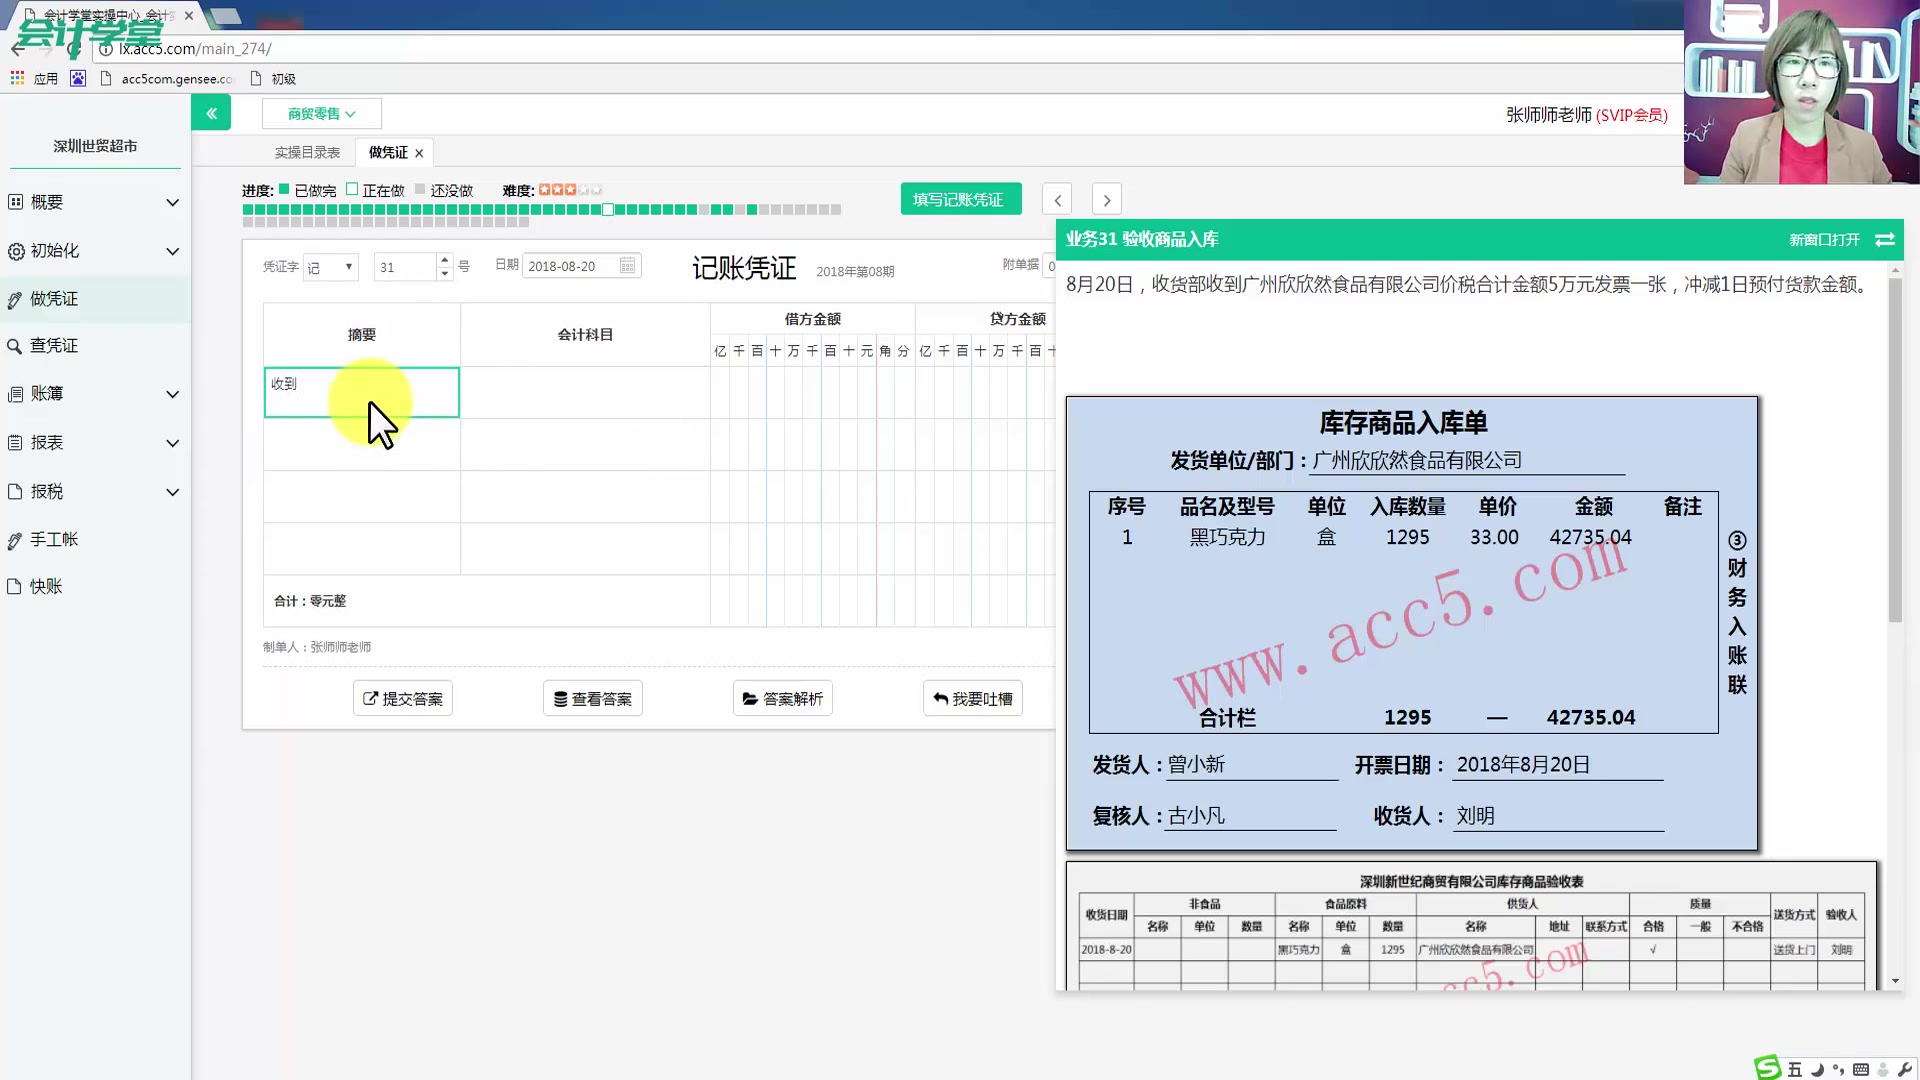The height and width of the screenshot is (1080, 1920).
Task: Open the 快账 document icon
Action: [x=14, y=586]
